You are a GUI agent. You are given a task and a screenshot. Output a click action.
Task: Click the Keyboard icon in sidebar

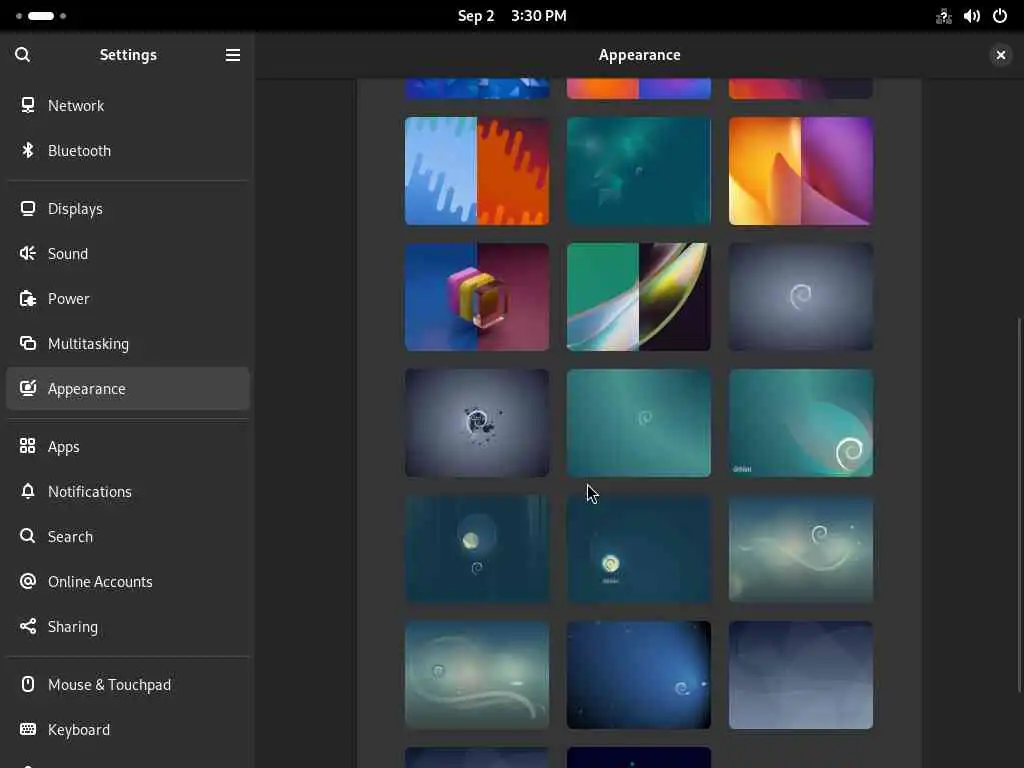[27, 729]
